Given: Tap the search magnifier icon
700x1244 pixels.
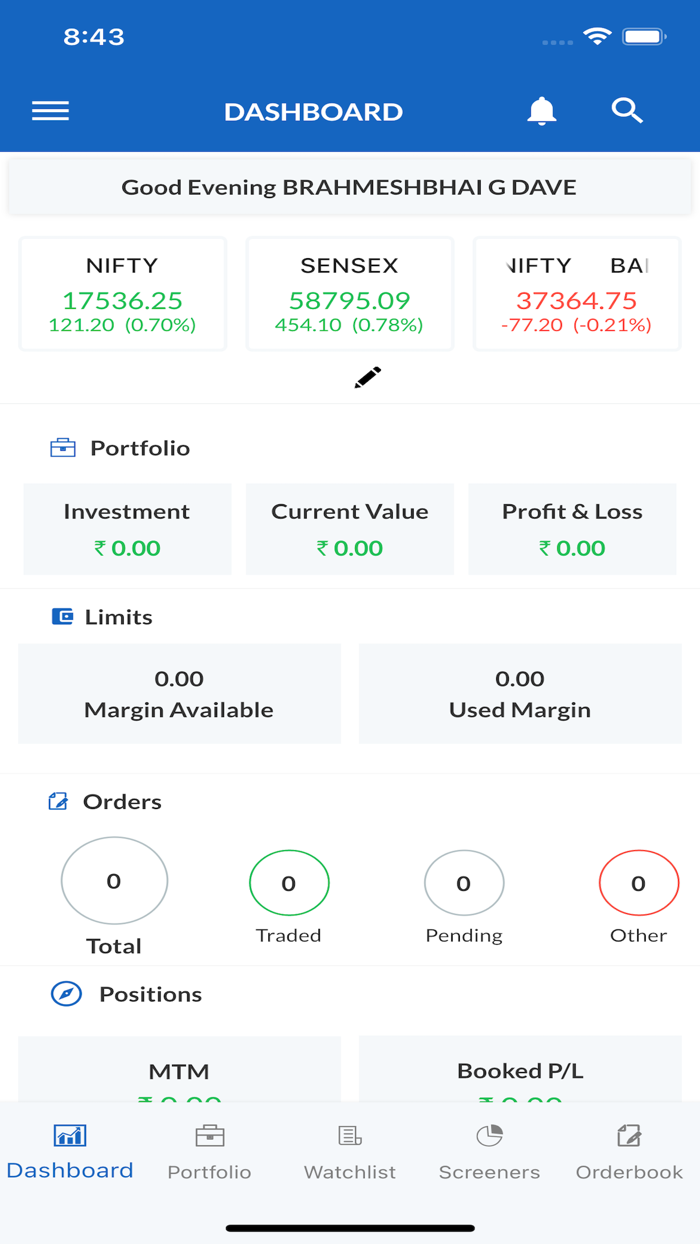Looking at the screenshot, I should [x=627, y=110].
